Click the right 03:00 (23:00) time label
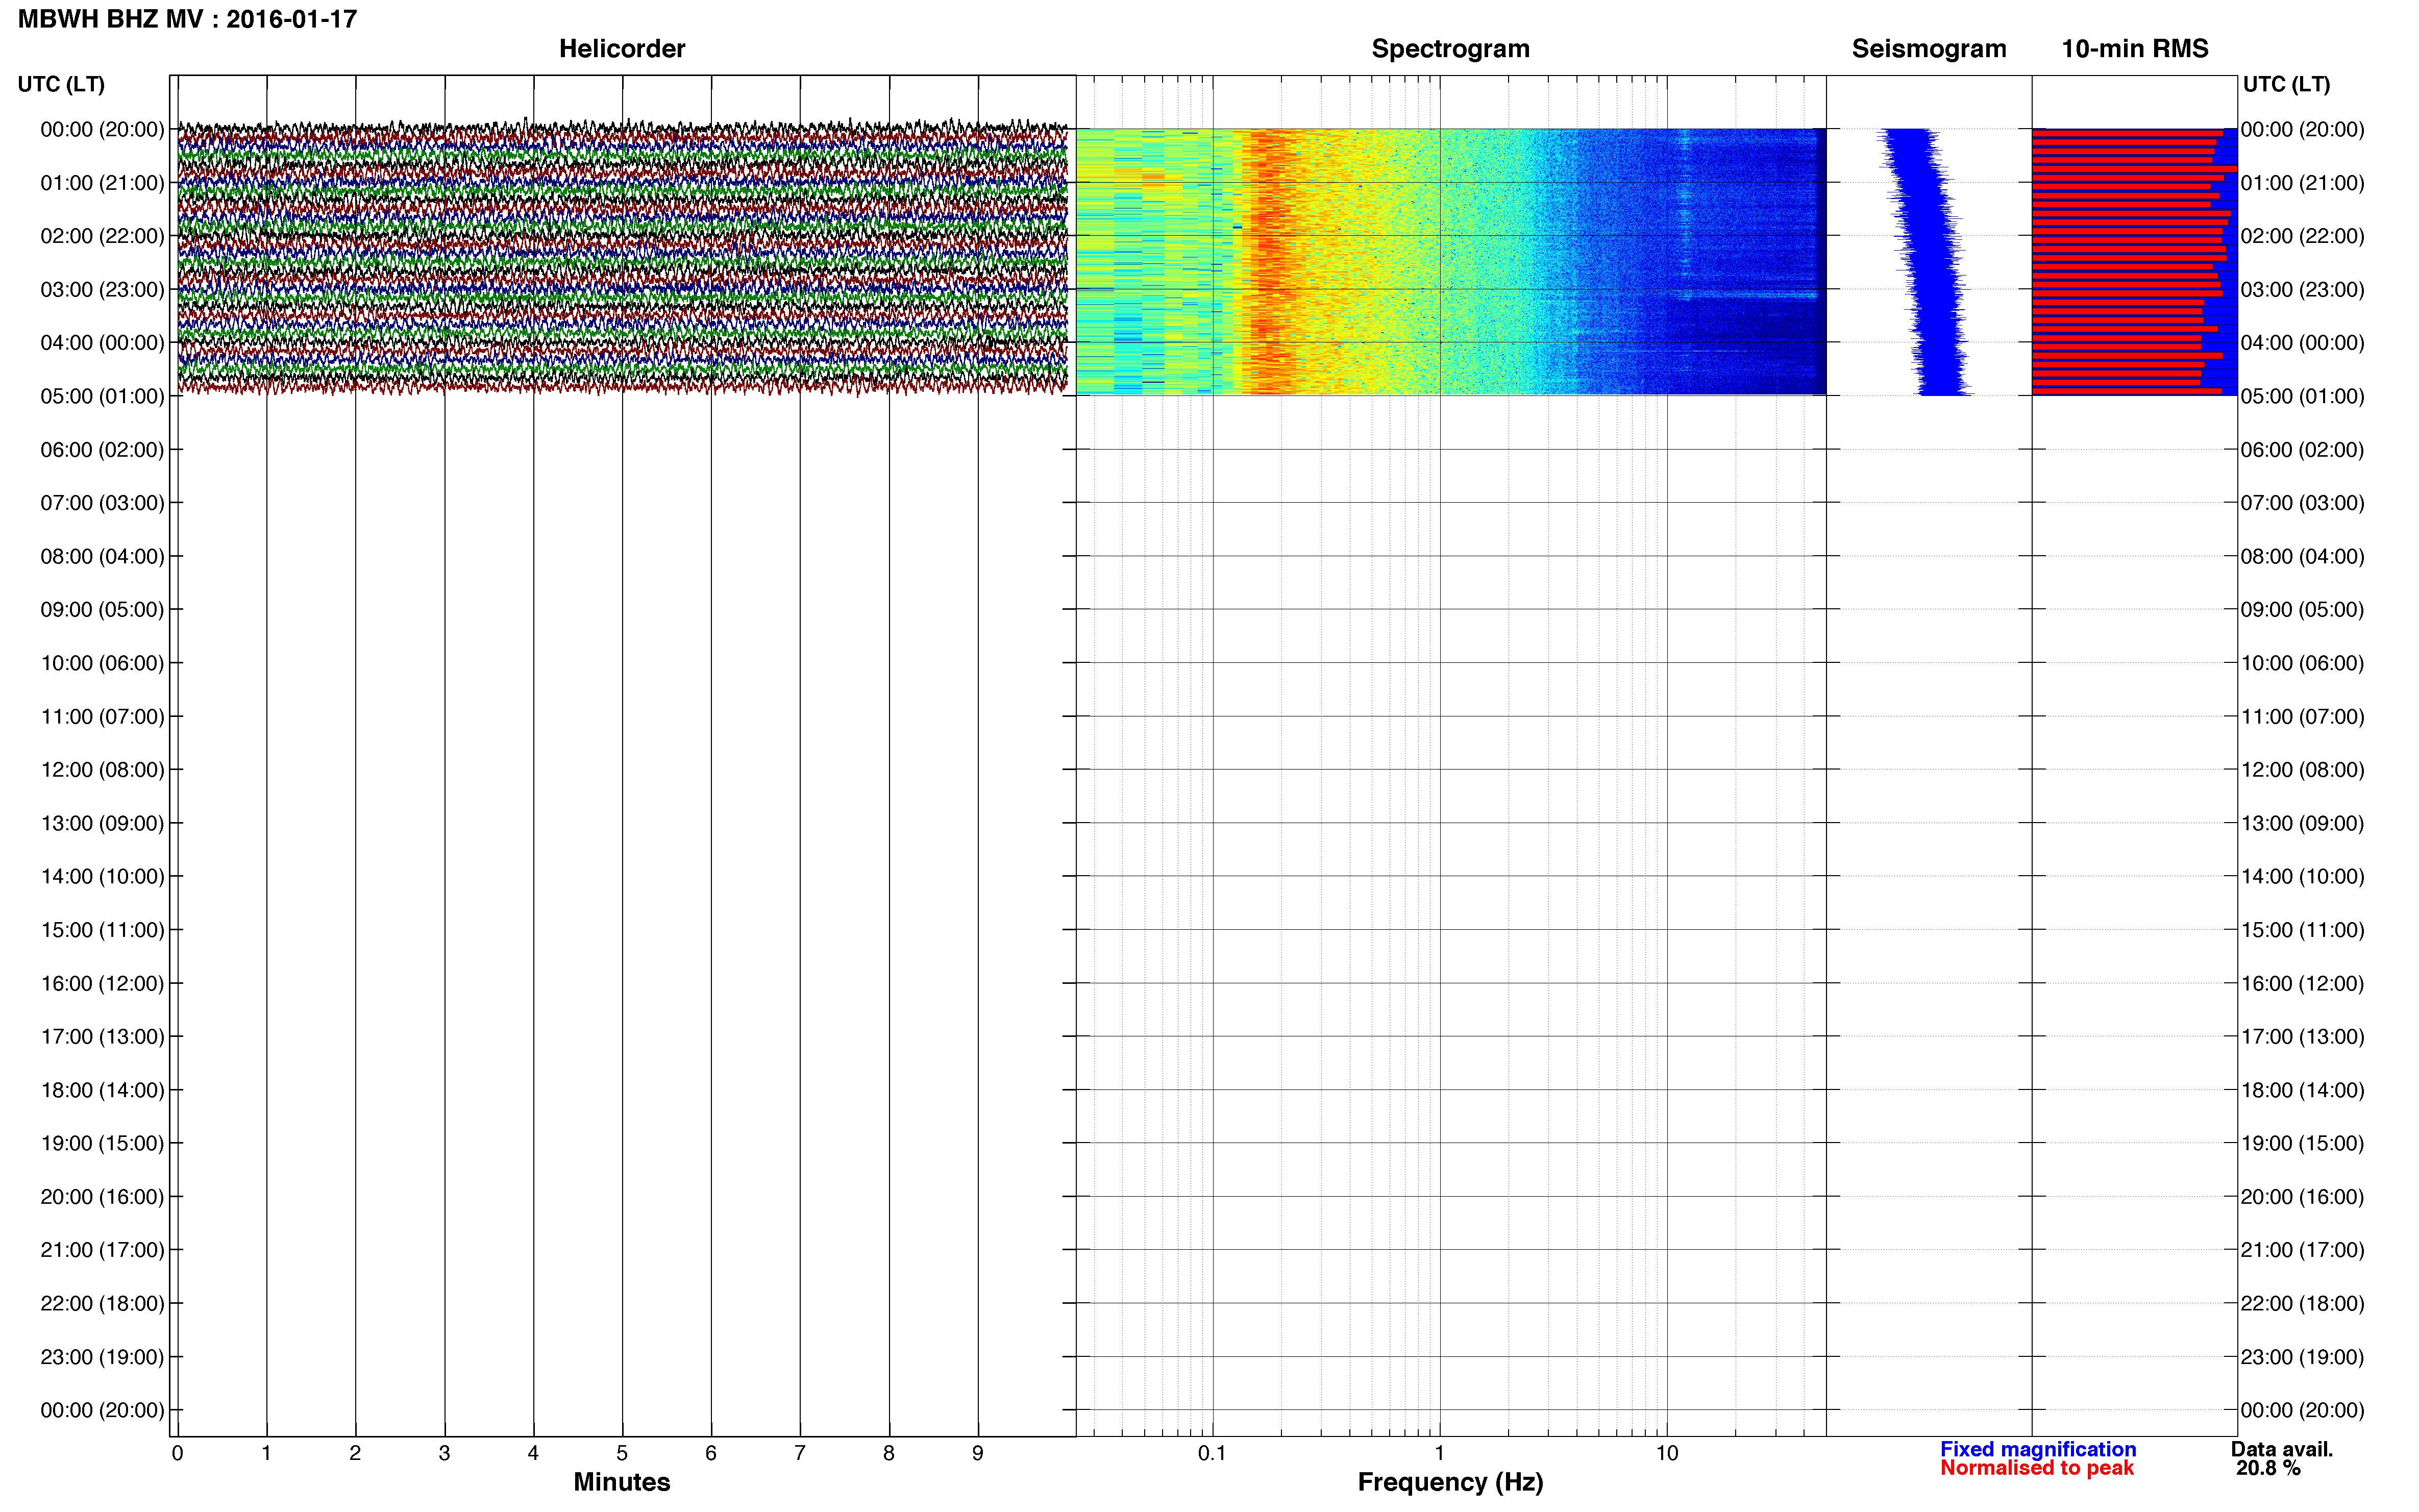This screenshot has width=2419, height=1512. click(x=2302, y=290)
